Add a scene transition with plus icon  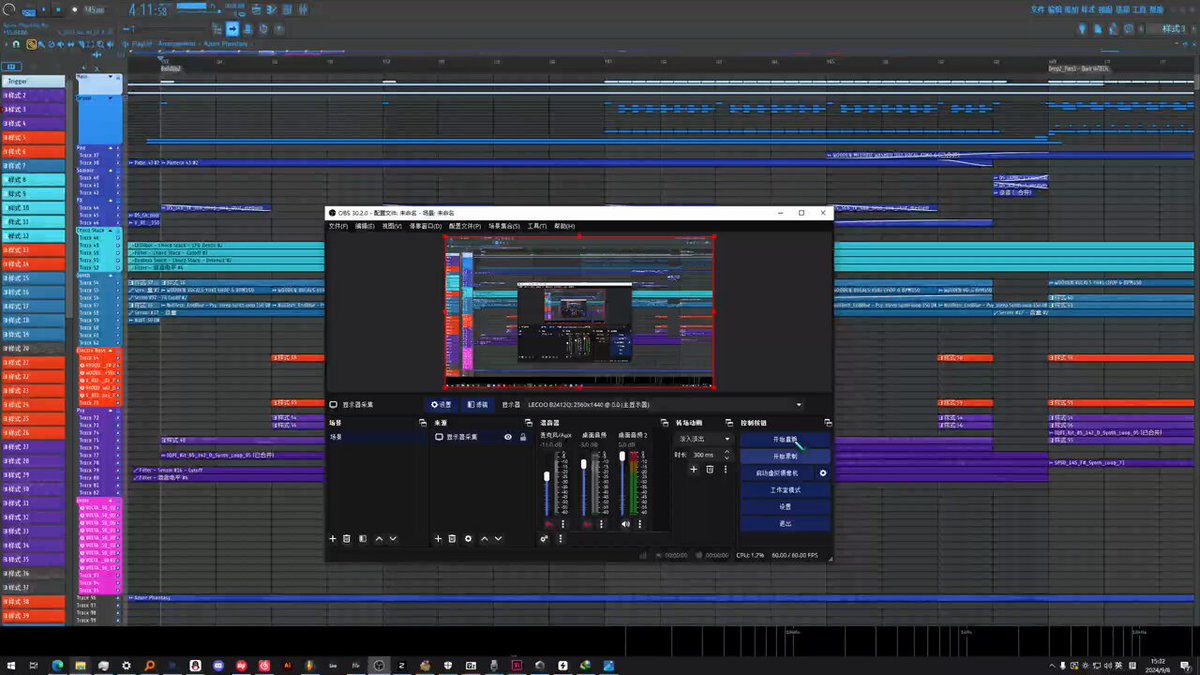(693, 469)
